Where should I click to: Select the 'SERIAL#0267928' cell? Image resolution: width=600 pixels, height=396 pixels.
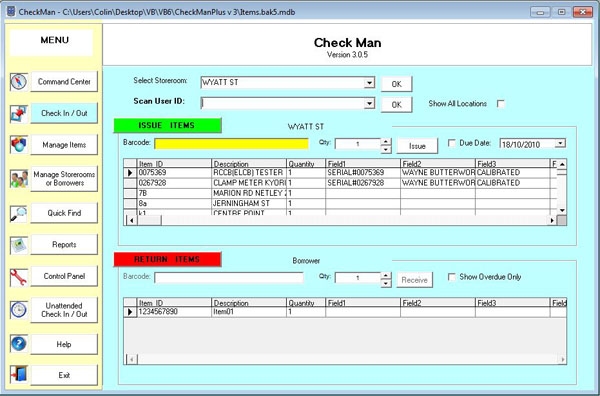coord(363,183)
